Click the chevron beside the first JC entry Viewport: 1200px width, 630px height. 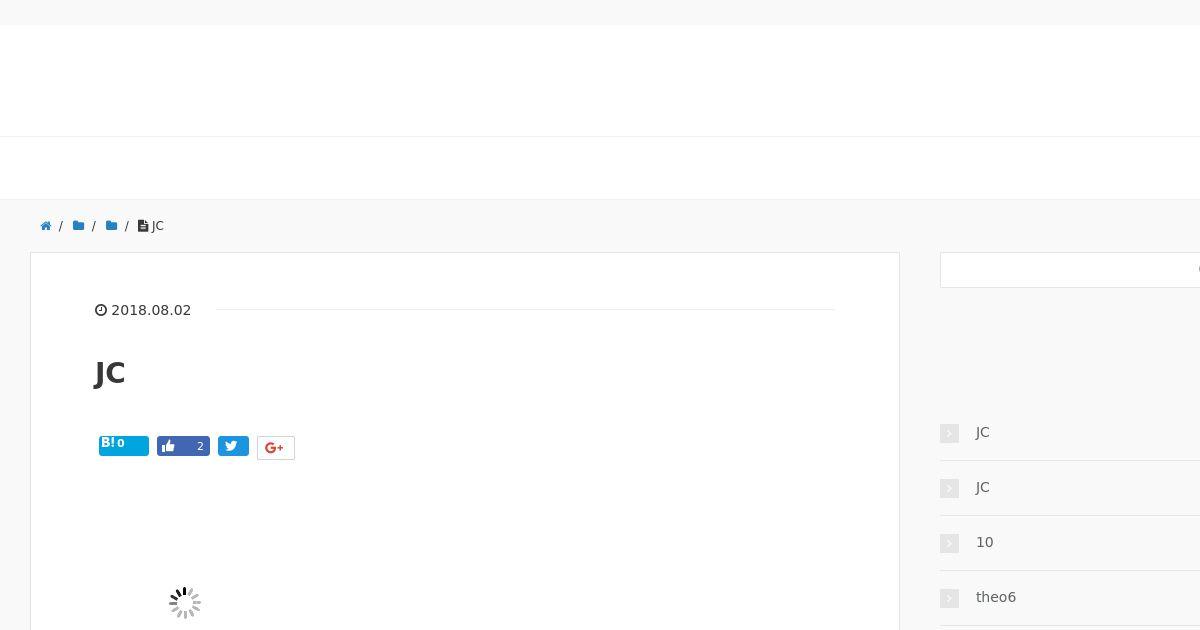949,433
